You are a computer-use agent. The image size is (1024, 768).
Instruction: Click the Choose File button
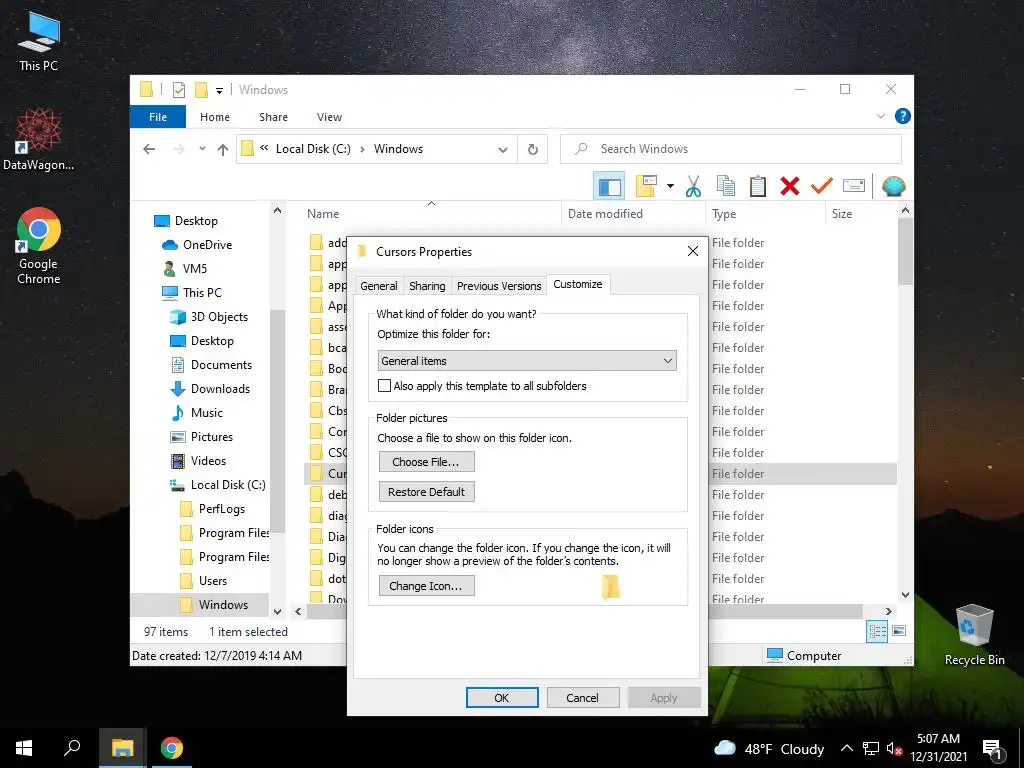[x=426, y=462]
